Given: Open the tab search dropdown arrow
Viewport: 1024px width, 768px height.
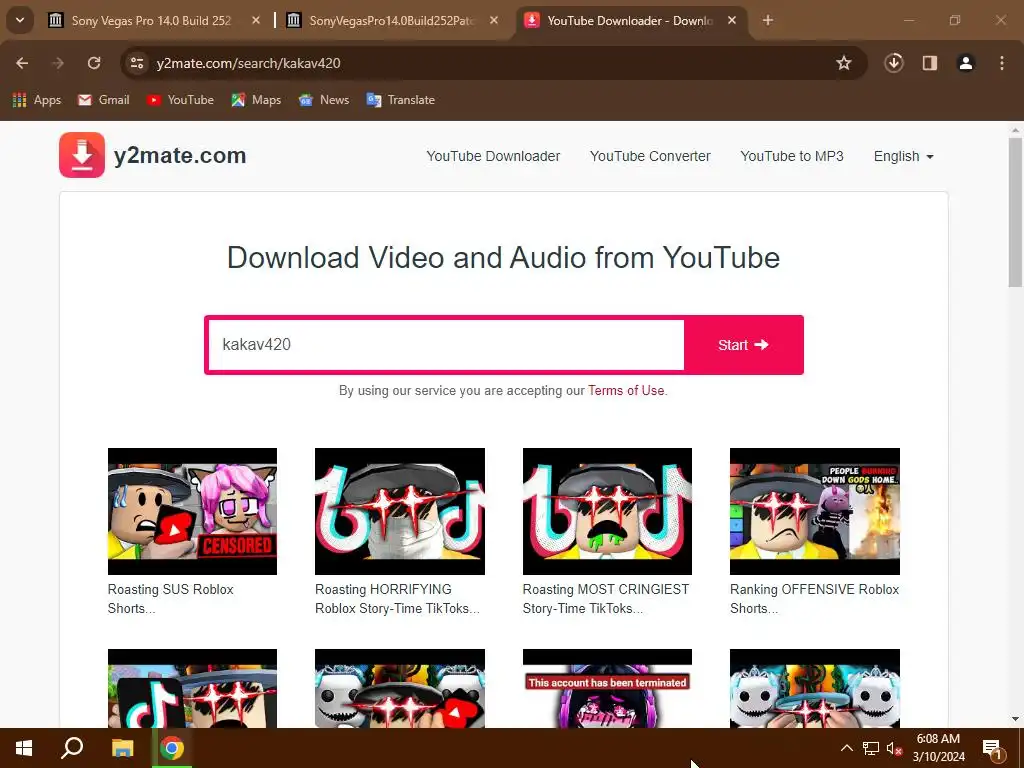Looking at the screenshot, I should pyautogui.click(x=20, y=21).
